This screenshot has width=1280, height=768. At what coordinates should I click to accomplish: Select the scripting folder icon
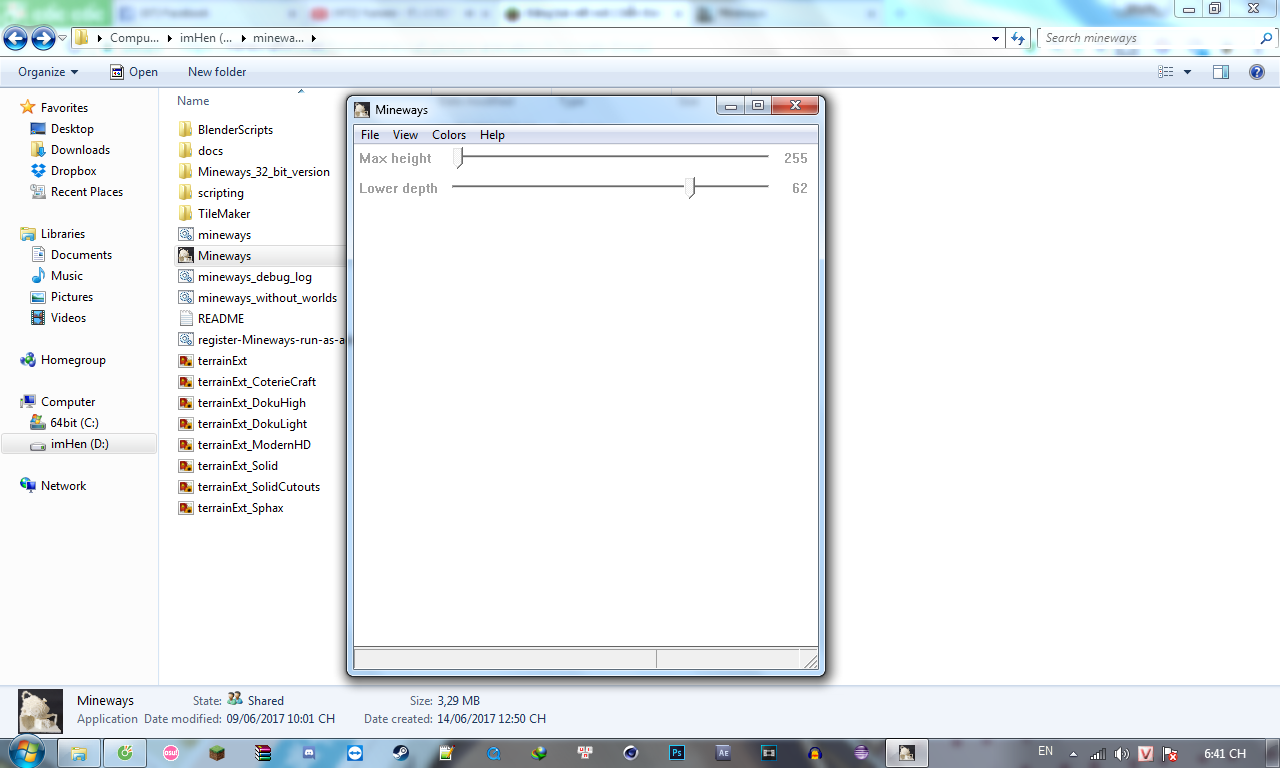click(x=185, y=193)
